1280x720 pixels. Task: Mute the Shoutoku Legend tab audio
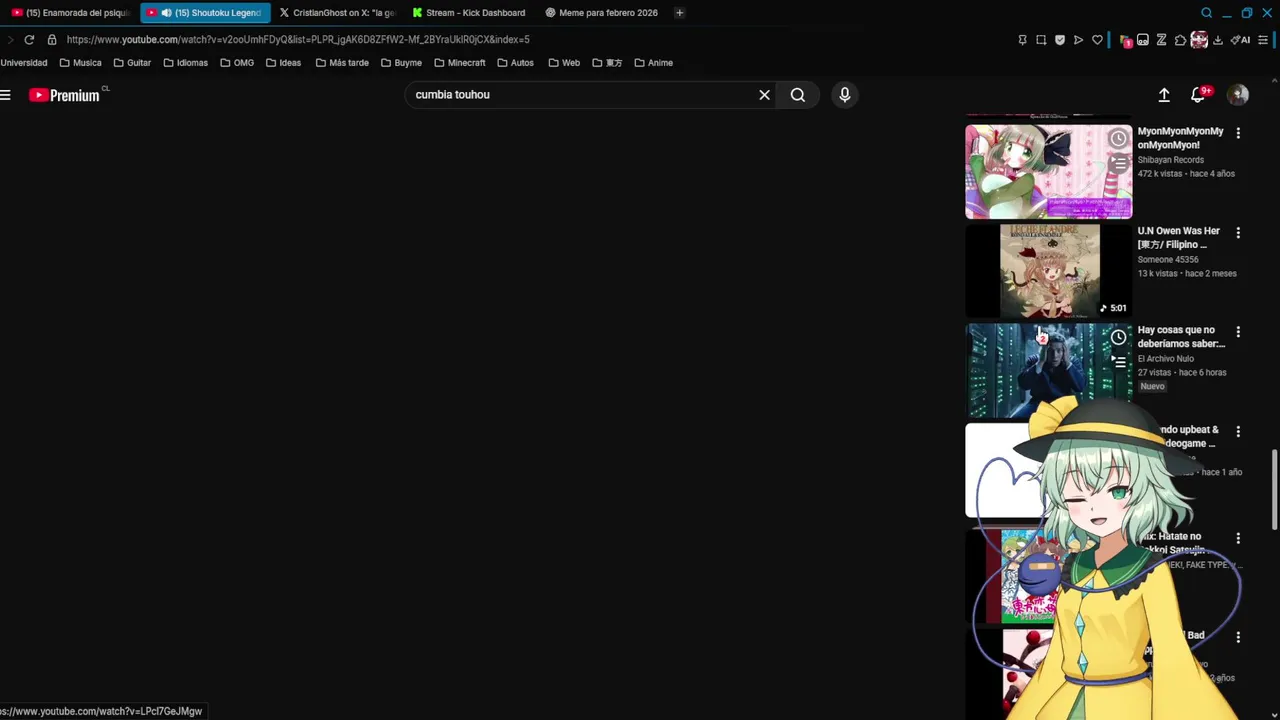coord(166,13)
